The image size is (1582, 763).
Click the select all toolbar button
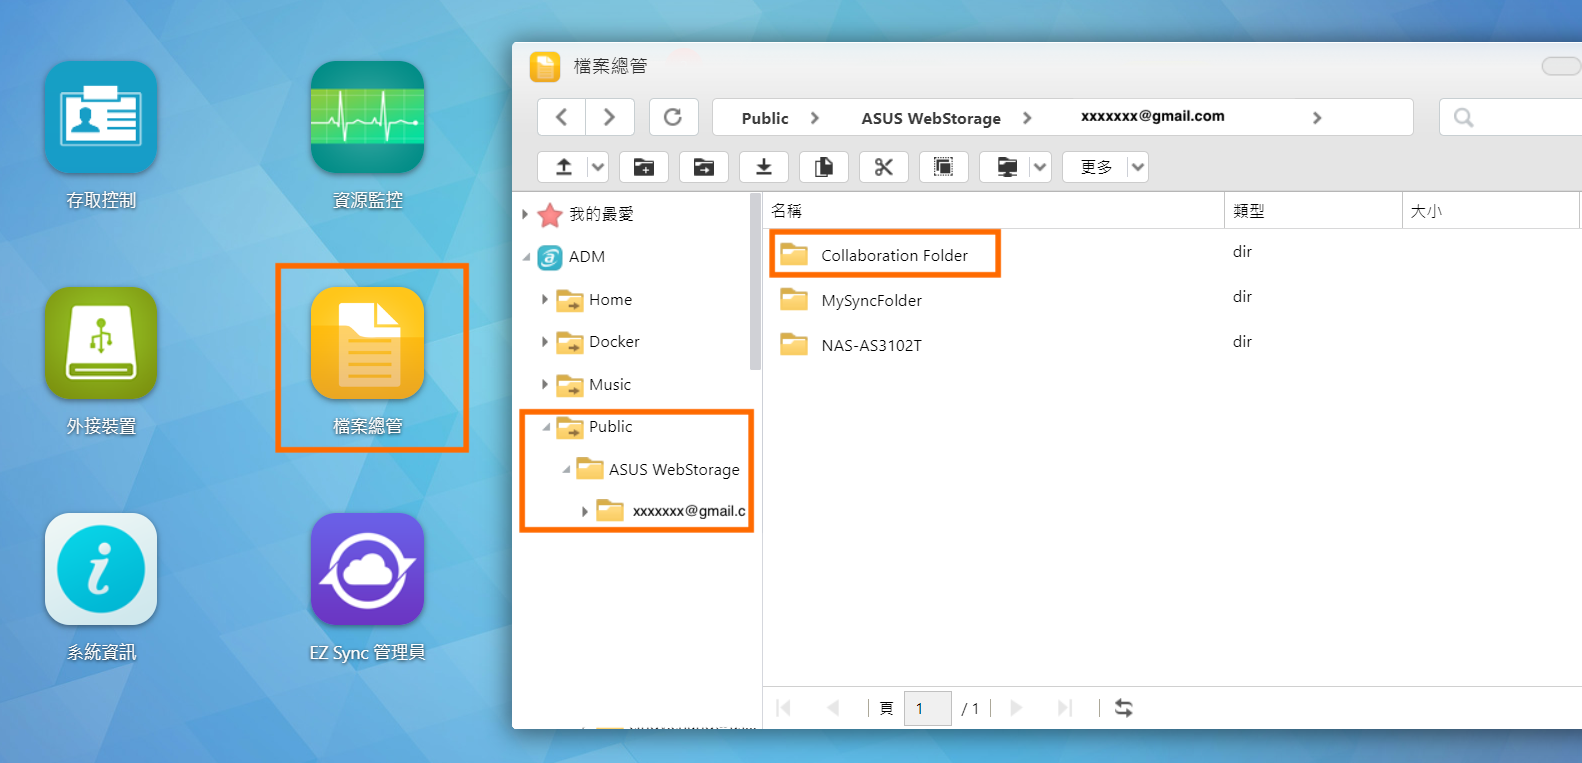[944, 167]
